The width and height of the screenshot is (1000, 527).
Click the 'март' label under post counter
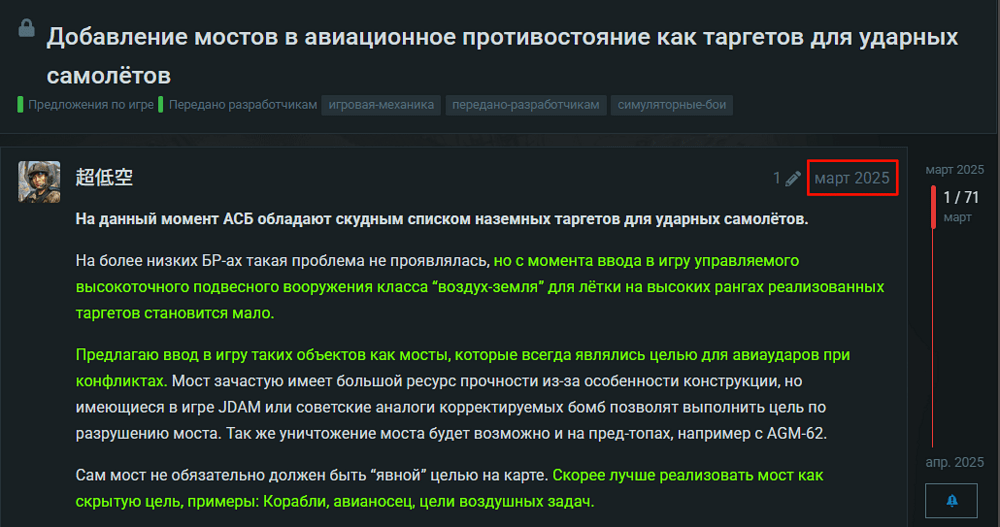pyautogui.click(x=957, y=217)
